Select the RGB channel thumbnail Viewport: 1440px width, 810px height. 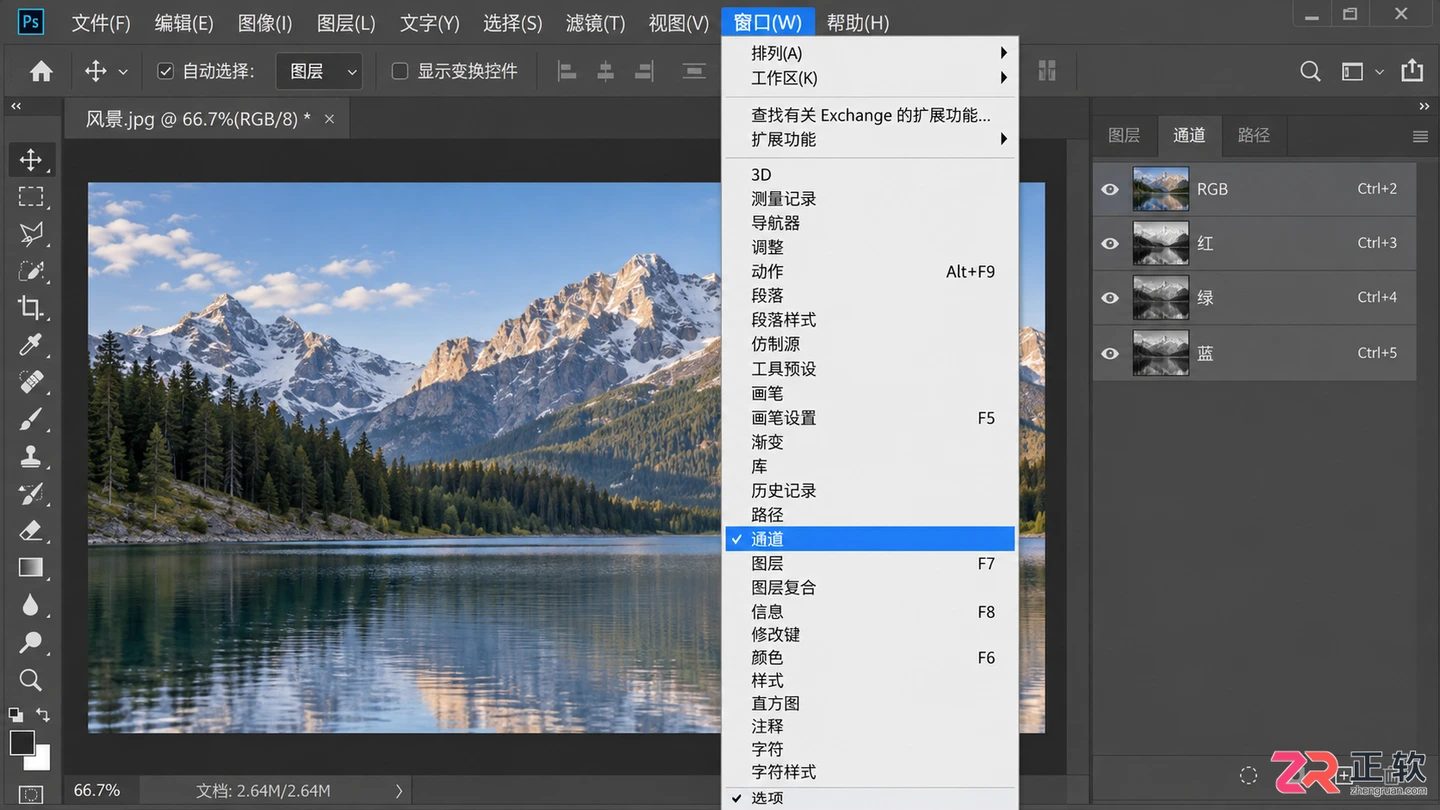click(1160, 189)
